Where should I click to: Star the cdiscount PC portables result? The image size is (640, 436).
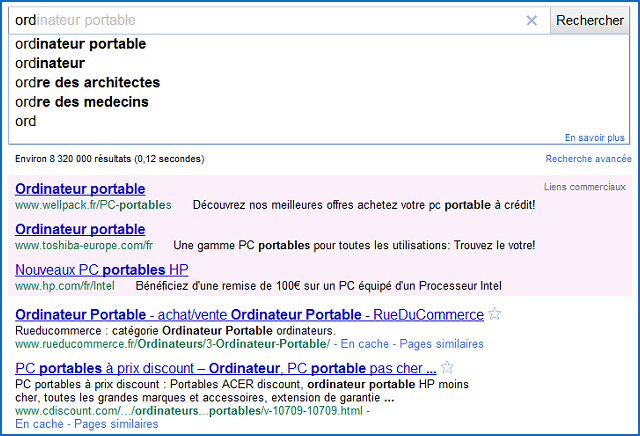pos(448,367)
